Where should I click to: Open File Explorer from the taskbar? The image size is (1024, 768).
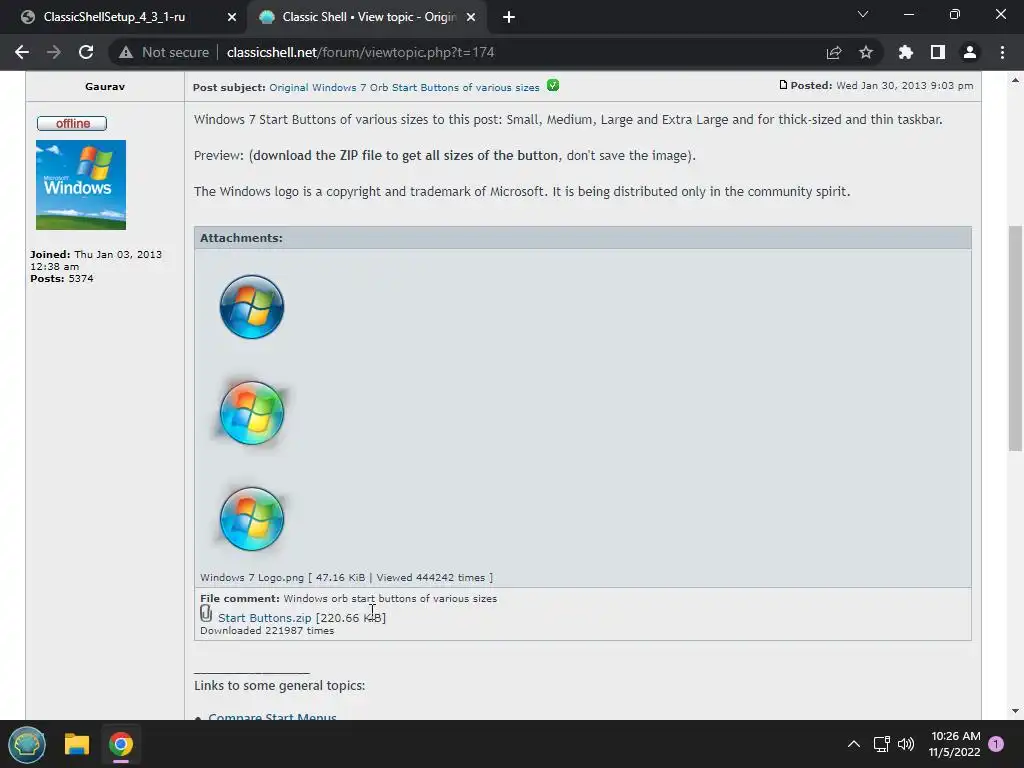[76, 744]
